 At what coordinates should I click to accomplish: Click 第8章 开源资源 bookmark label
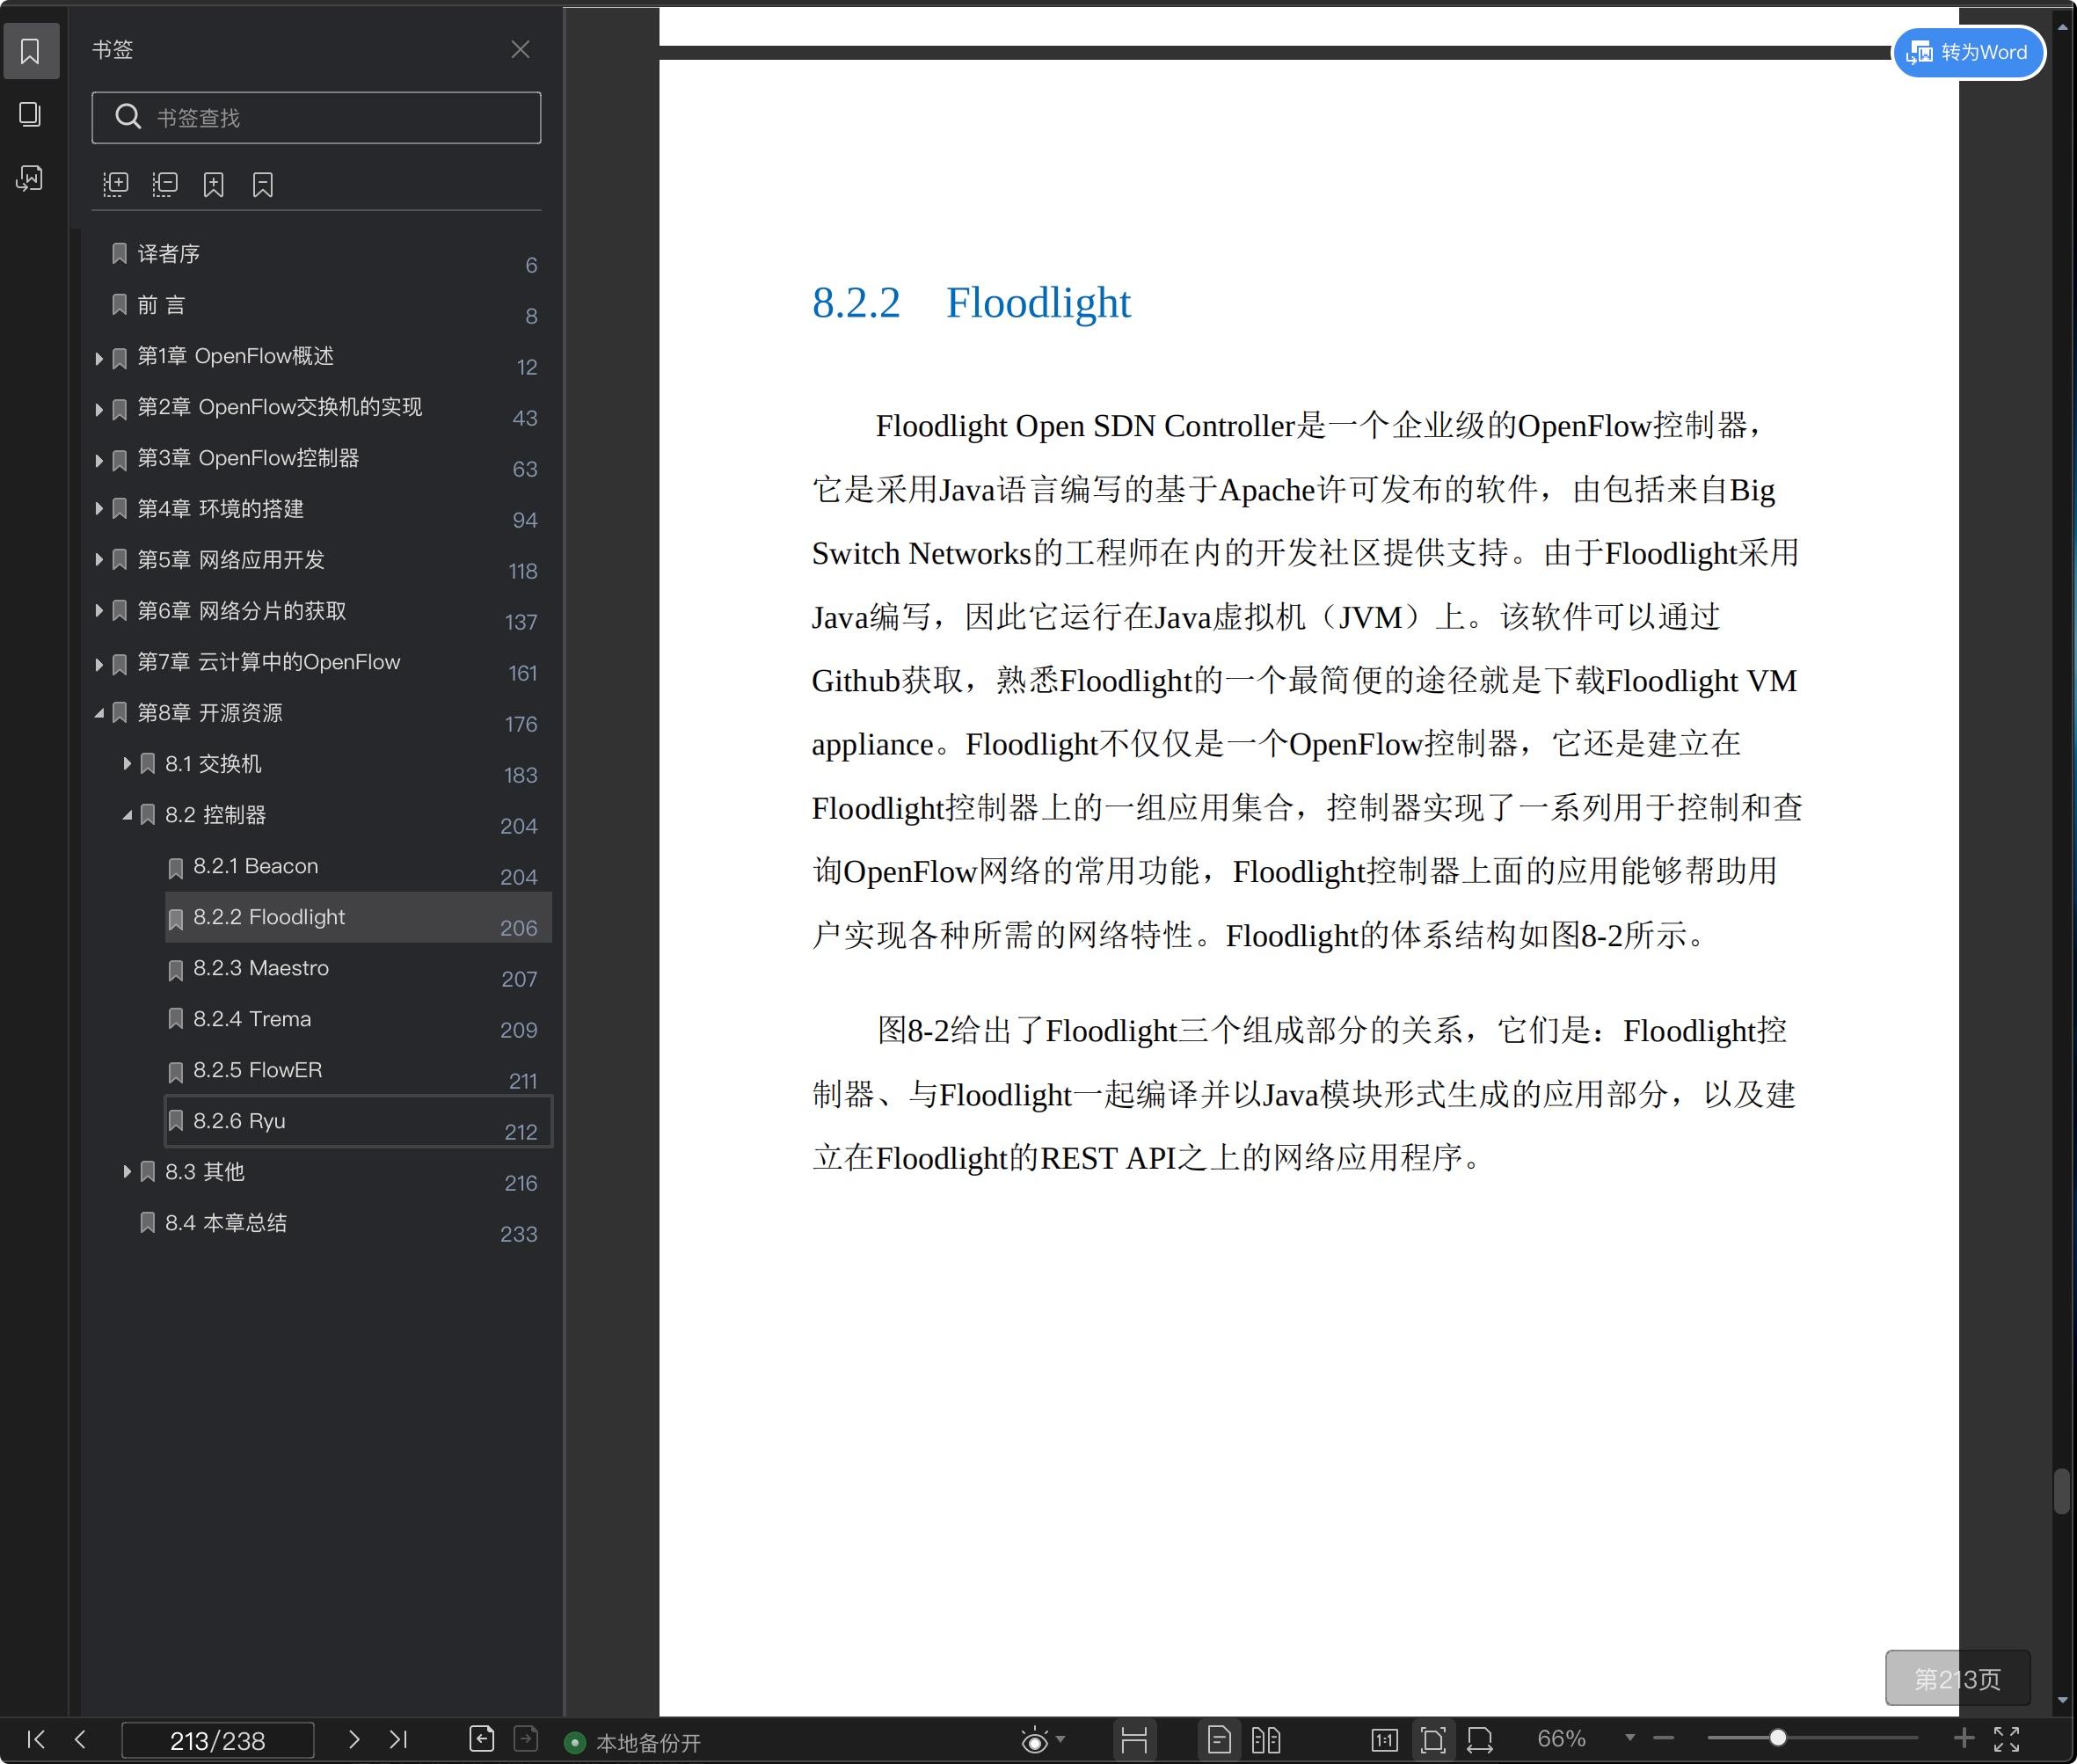coord(210,713)
